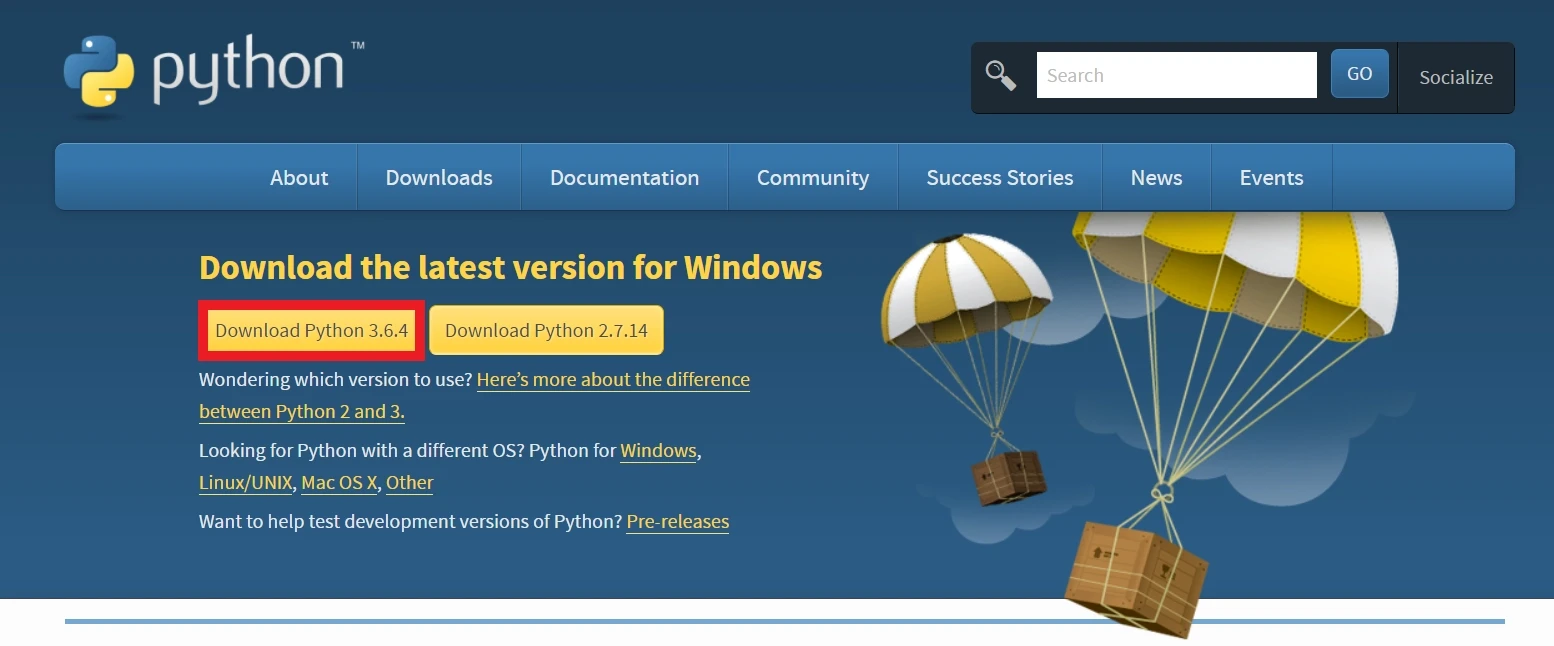The height and width of the screenshot is (646, 1554).
Task: Click the Download Python 2.7.14 button
Action: pyautogui.click(x=546, y=331)
